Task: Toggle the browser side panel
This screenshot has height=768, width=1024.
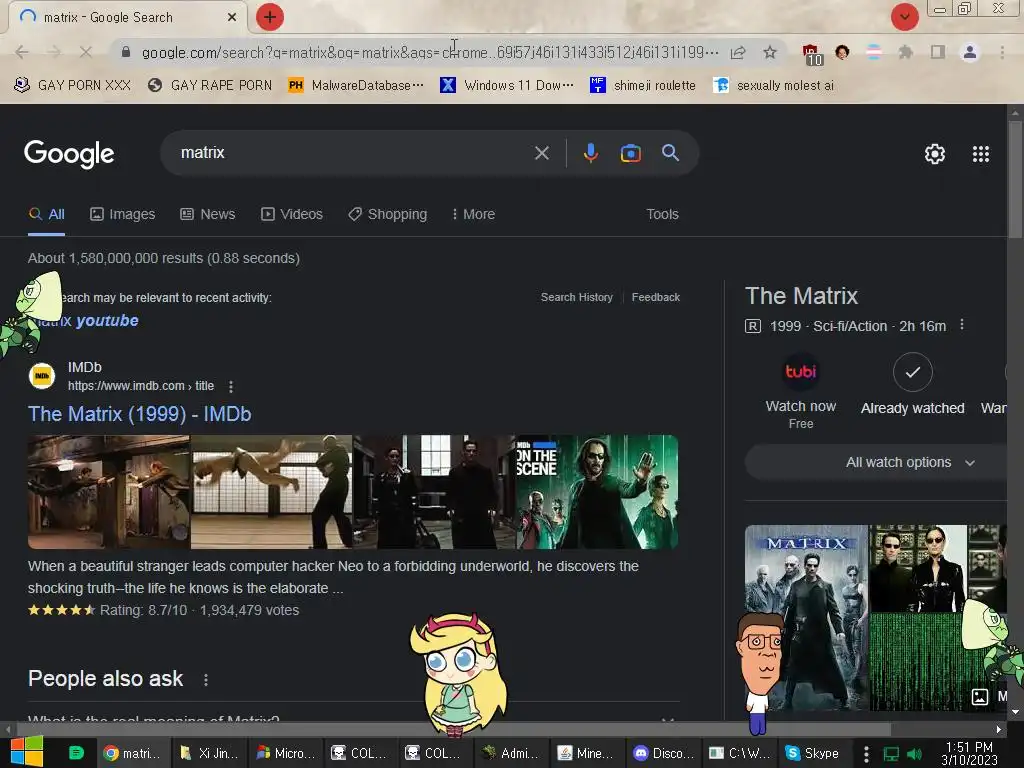Action: (x=938, y=52)
